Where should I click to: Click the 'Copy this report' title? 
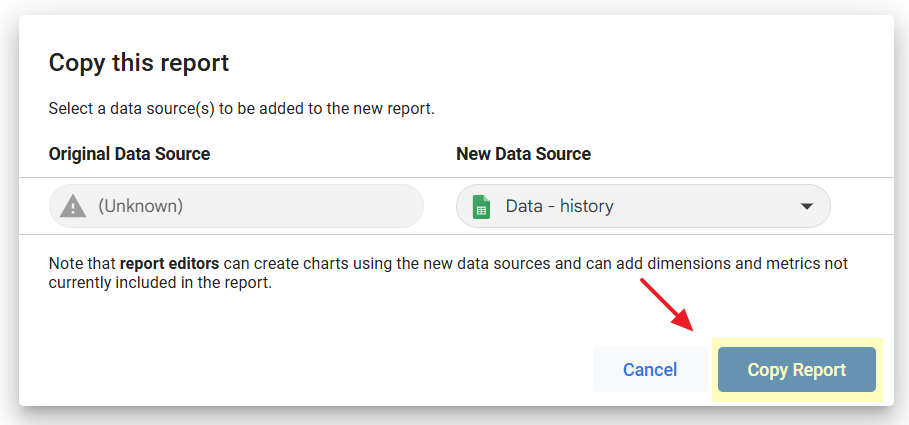pos(139,63)
